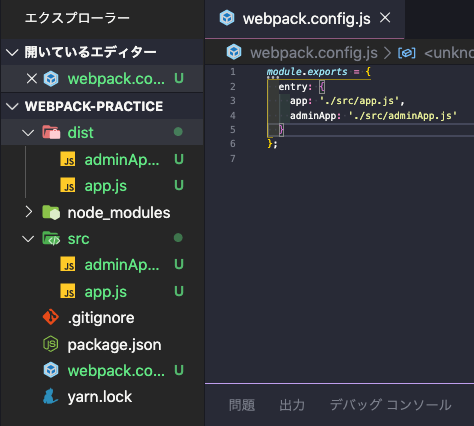Switch to the デバッグ コンソール tab

(x=390, y=405)
